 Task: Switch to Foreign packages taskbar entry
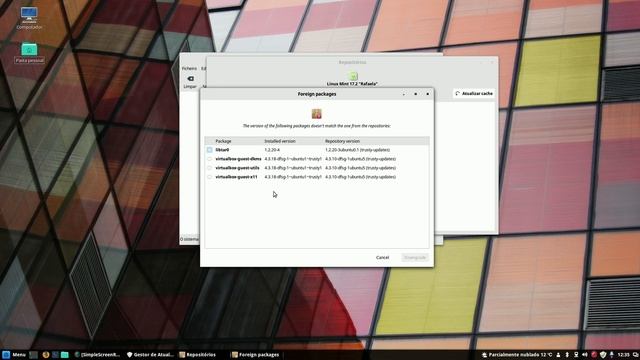point(256,355)
